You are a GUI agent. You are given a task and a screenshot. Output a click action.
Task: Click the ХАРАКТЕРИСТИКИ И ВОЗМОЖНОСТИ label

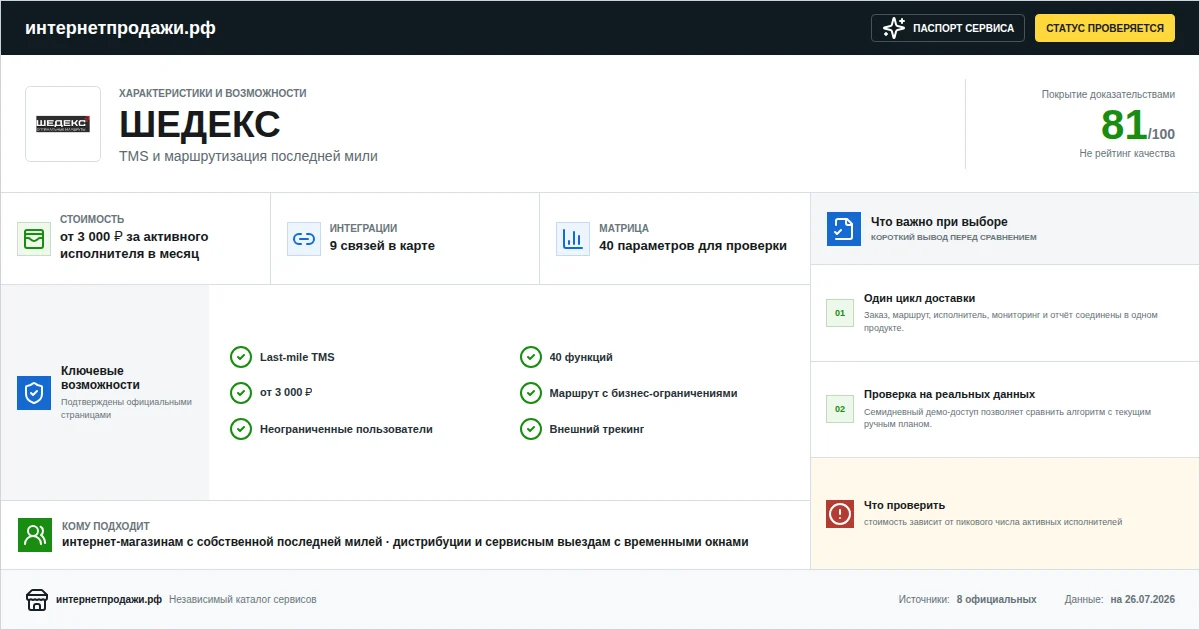[x=213, y=93]
